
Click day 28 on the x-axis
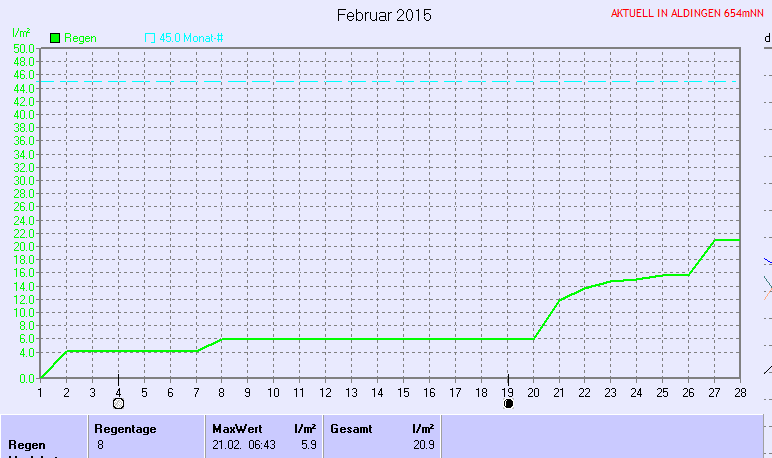click(x=740, y=392)
